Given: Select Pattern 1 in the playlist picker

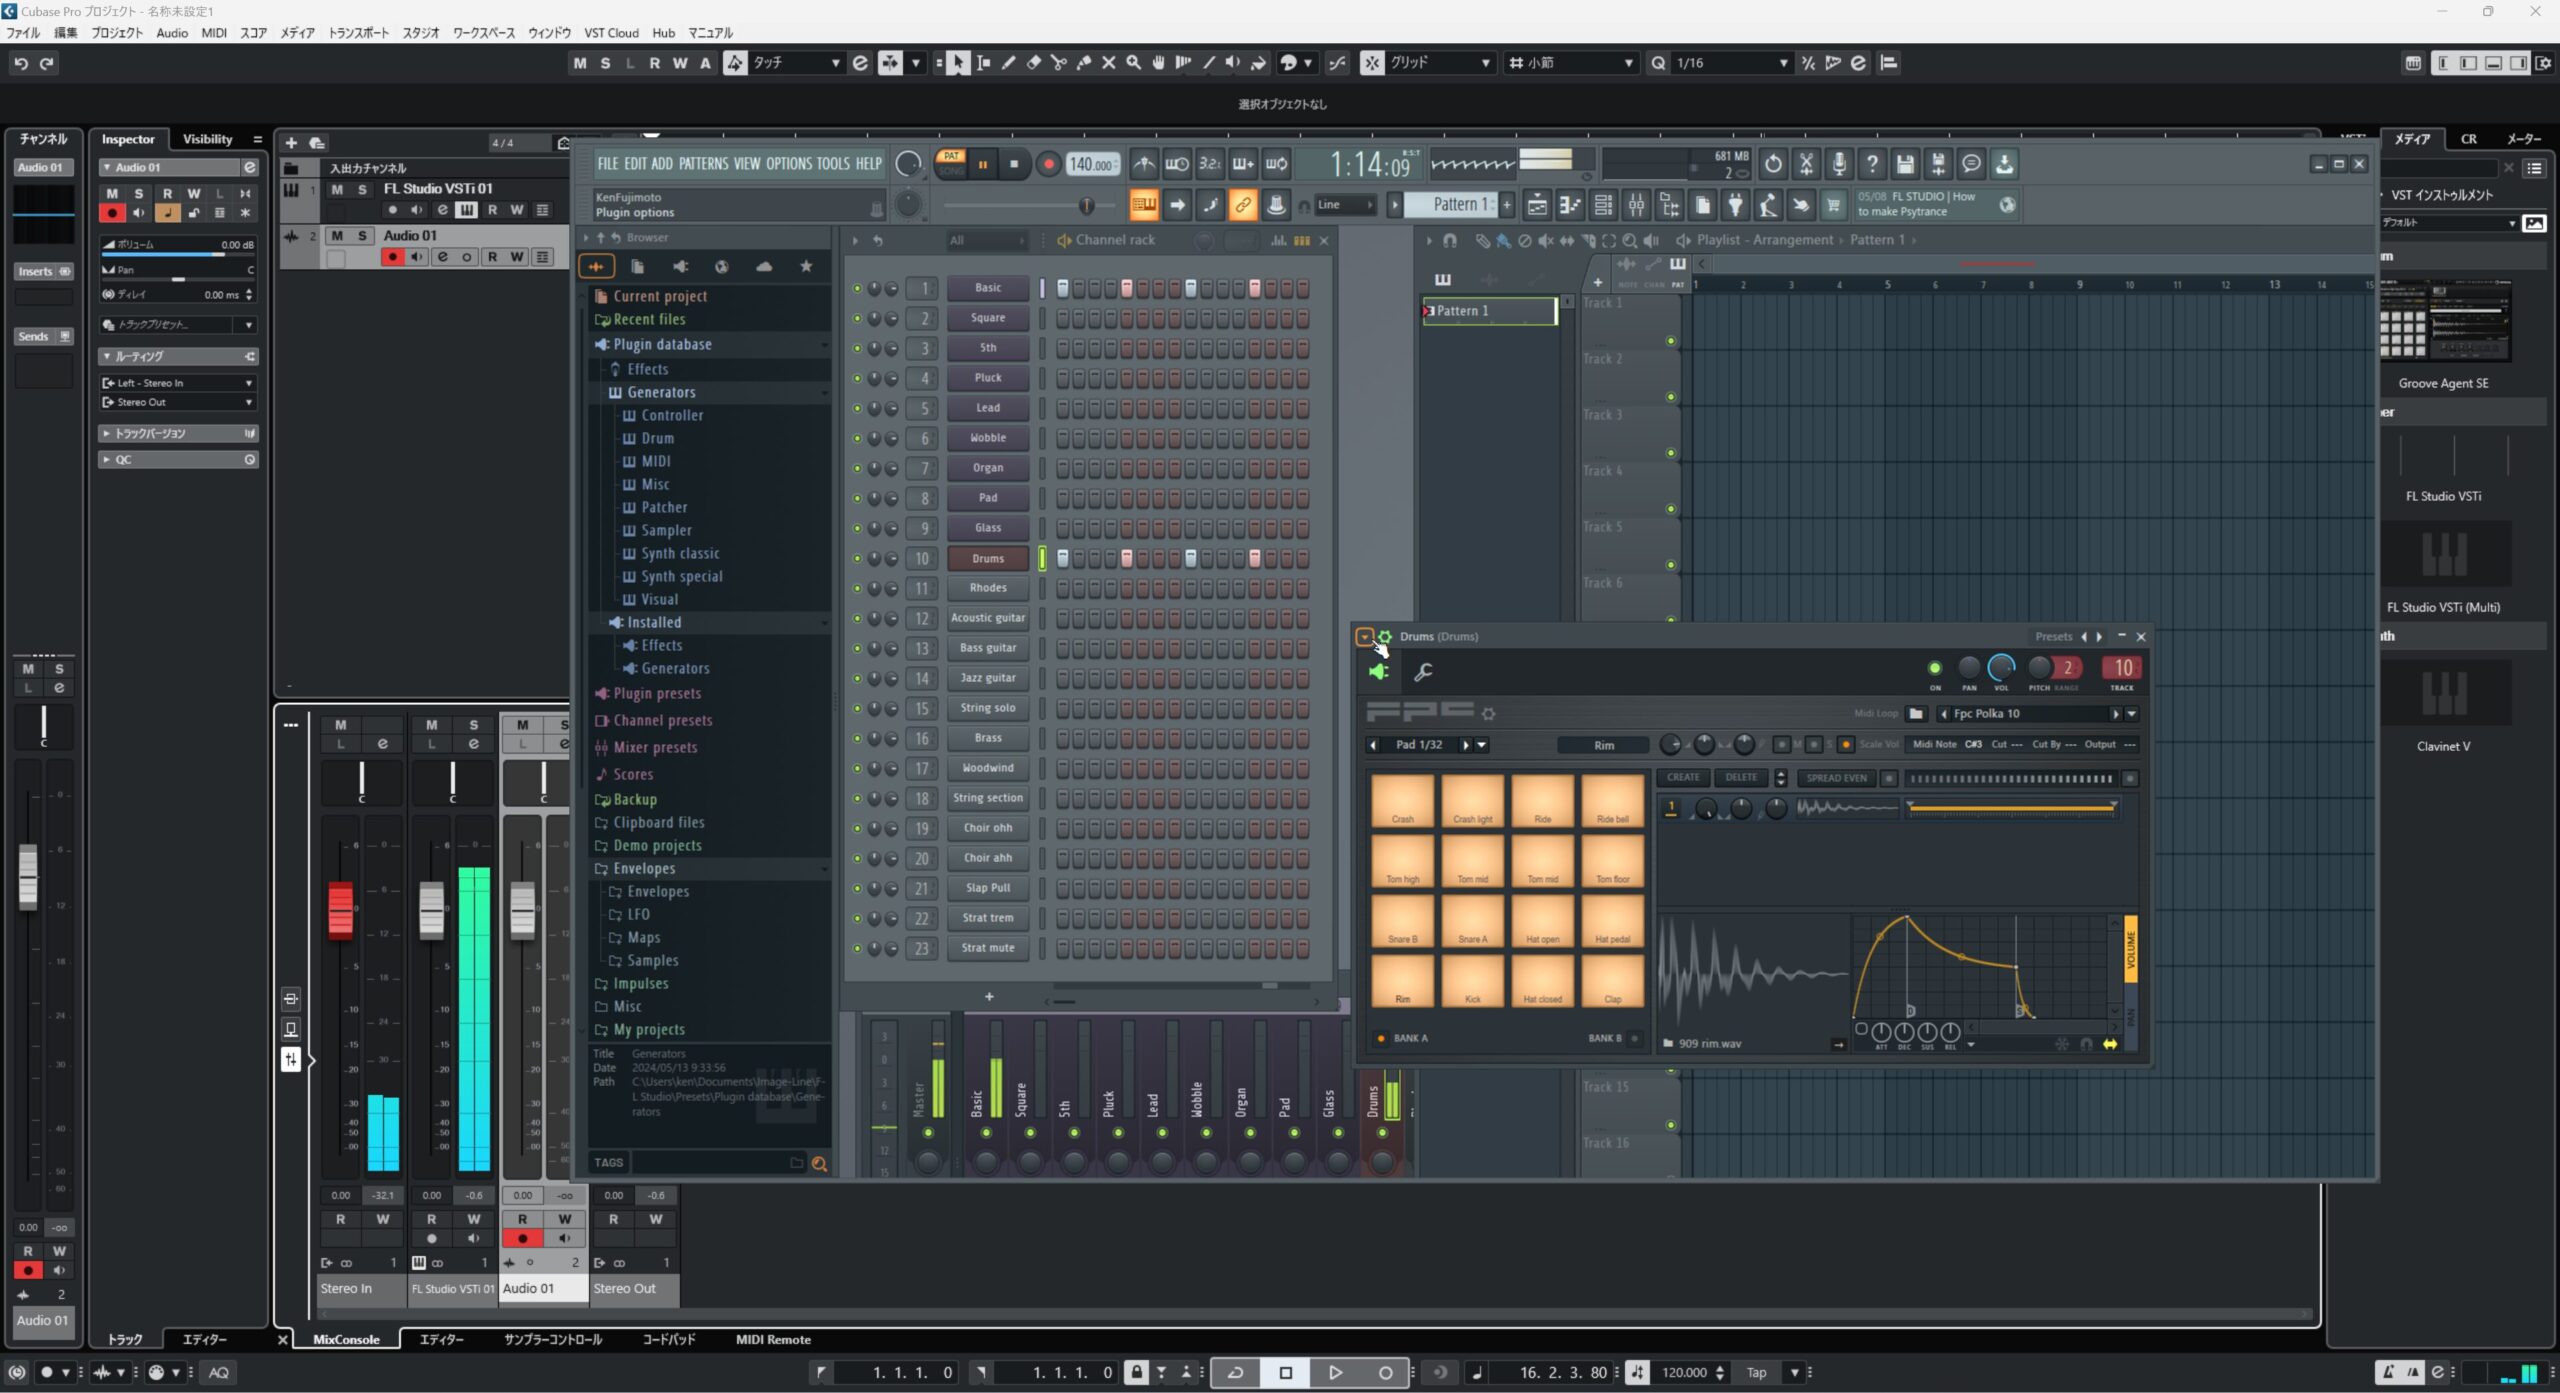Looking at the screenshot, I should click(1489, 311).
